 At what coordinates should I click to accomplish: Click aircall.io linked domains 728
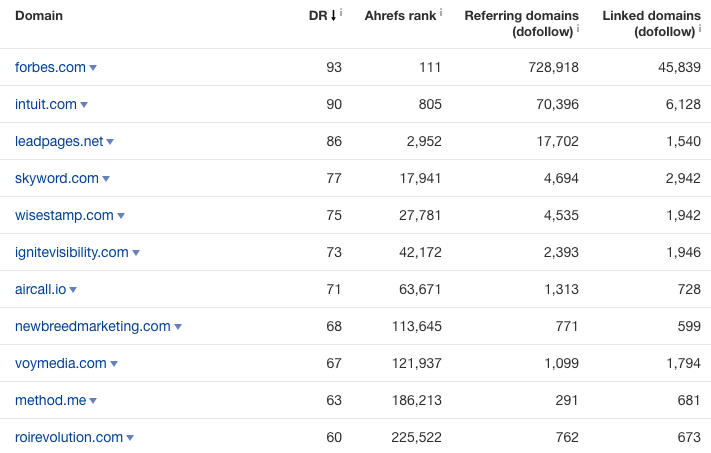[x=689, y=289]
